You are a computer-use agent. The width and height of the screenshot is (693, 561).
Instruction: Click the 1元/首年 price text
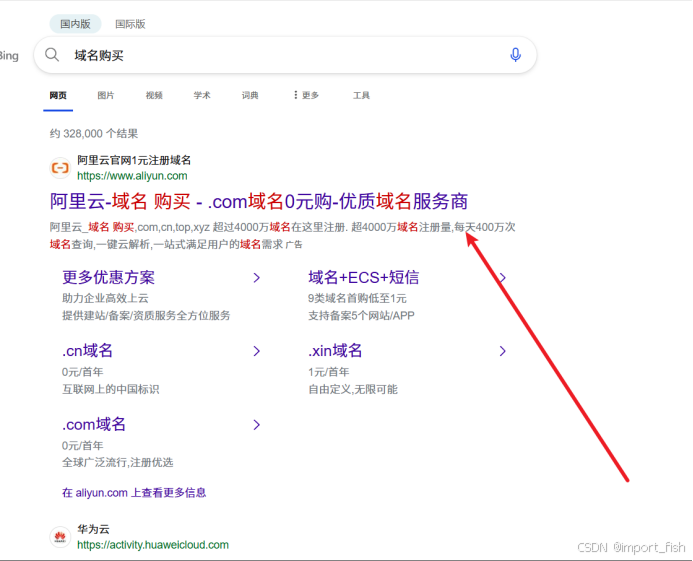click(328, 372)
